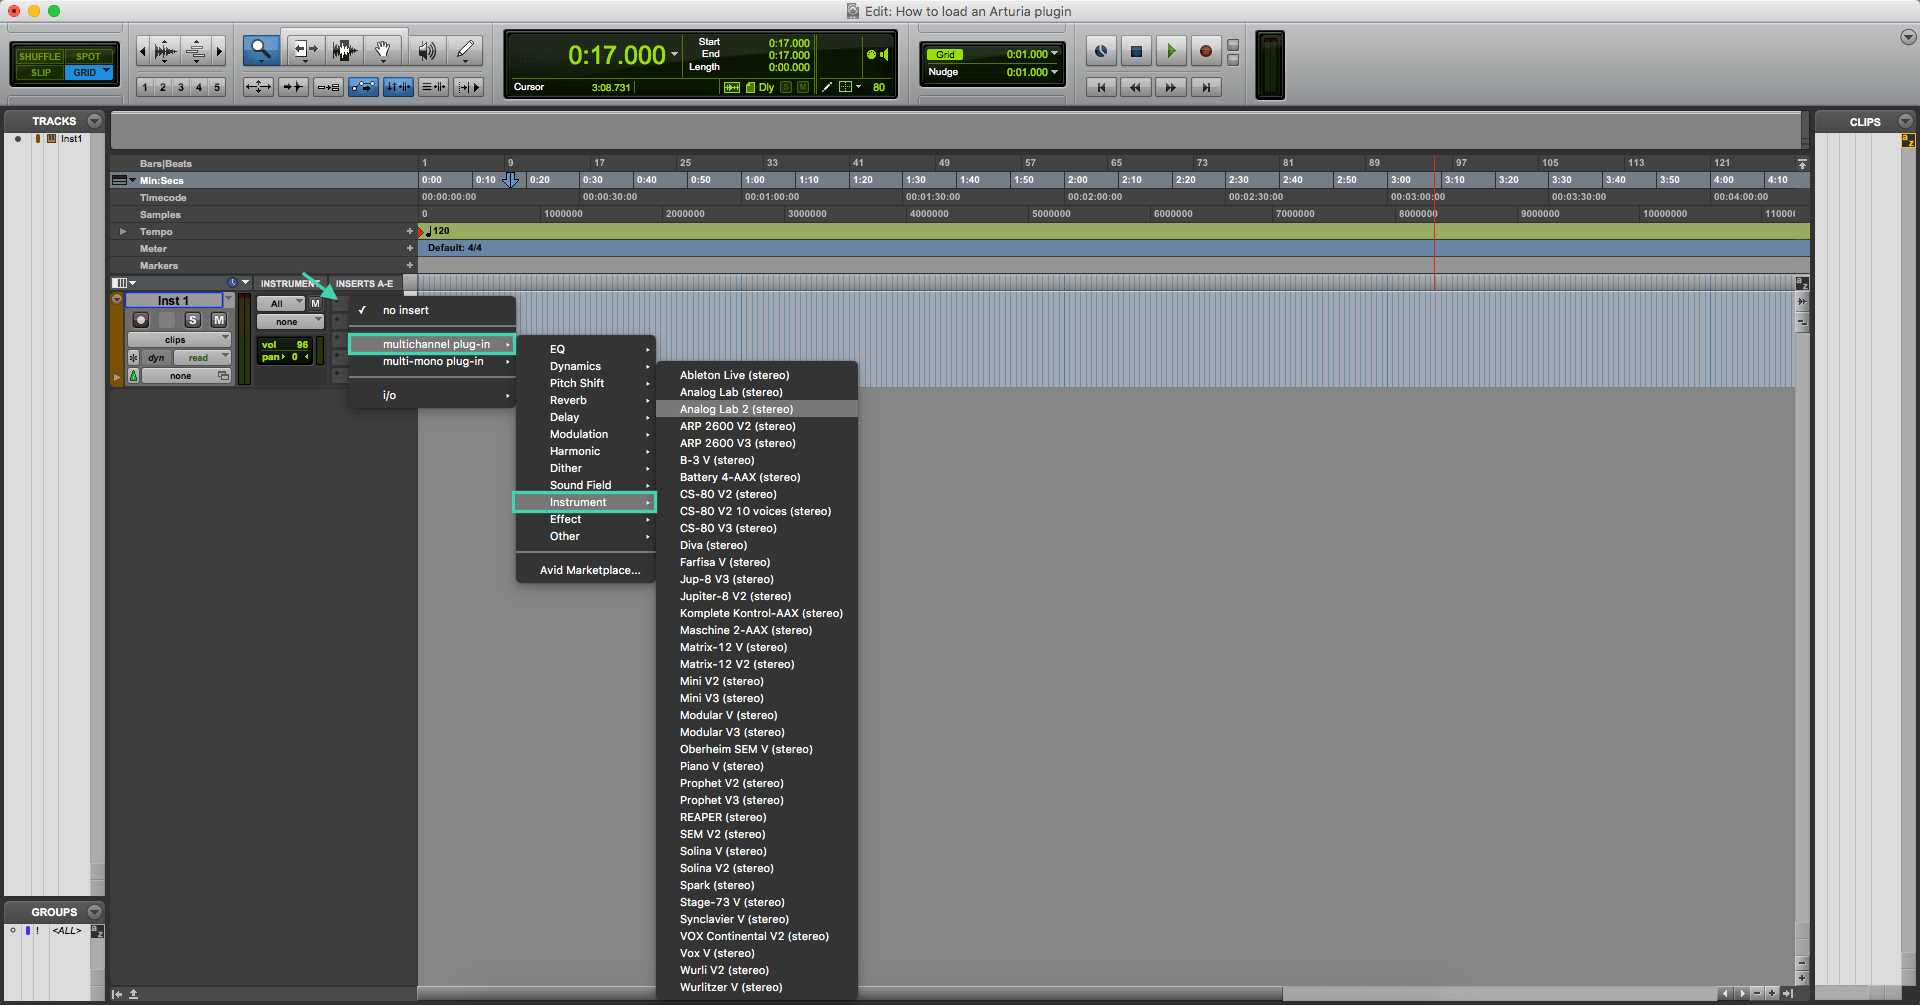Expand the Tempo ruler
The width and height of the screenshot is (1920, 1005).
pos(123,231)
